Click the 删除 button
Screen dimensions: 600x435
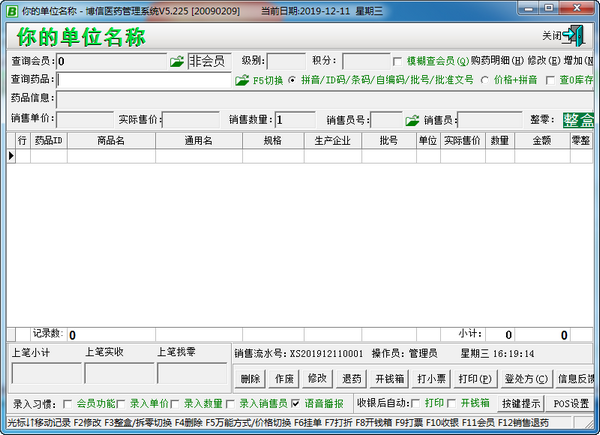pyautogui.click(x=251, y=379)
